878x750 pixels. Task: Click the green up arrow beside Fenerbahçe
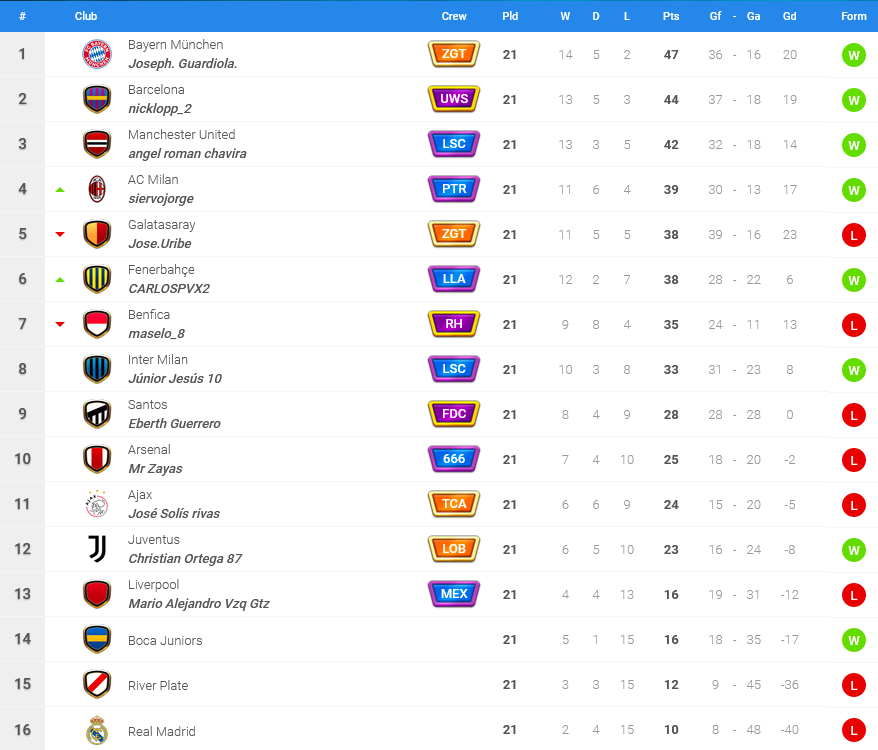click(x=60, y=279)
